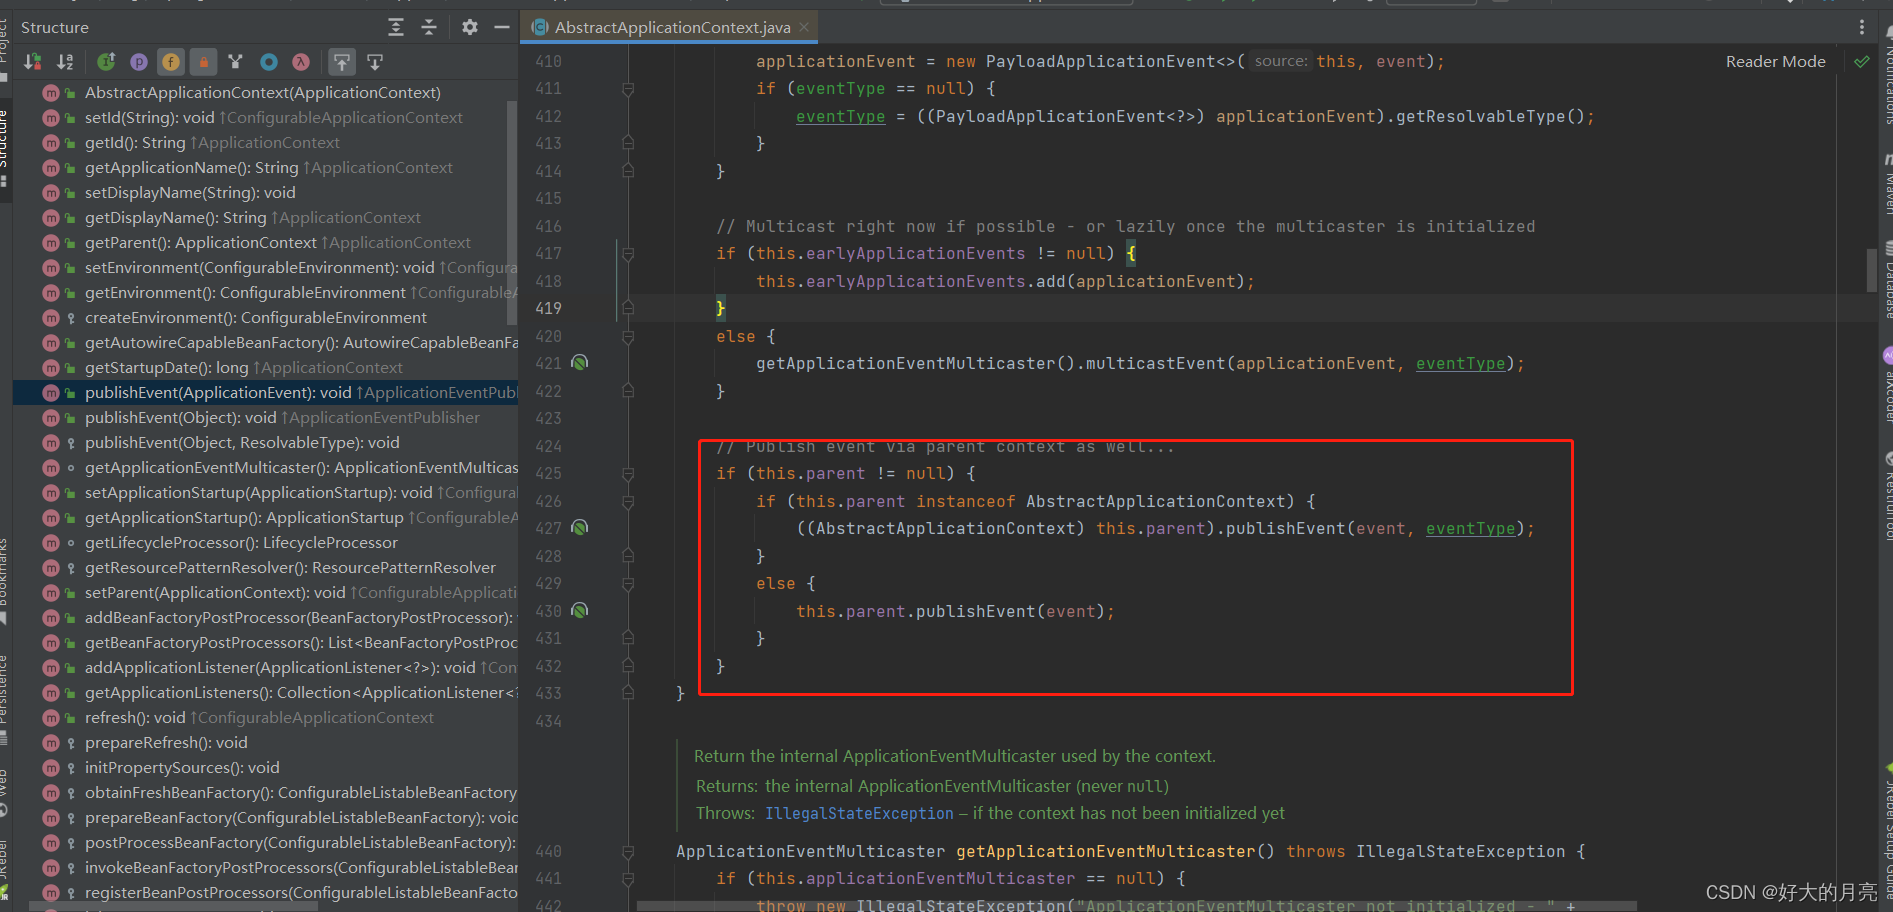Sort Structure members alphabetically
Viewport: 1893px width, 912px height.
pyautogui.click(x=64, y=62)
